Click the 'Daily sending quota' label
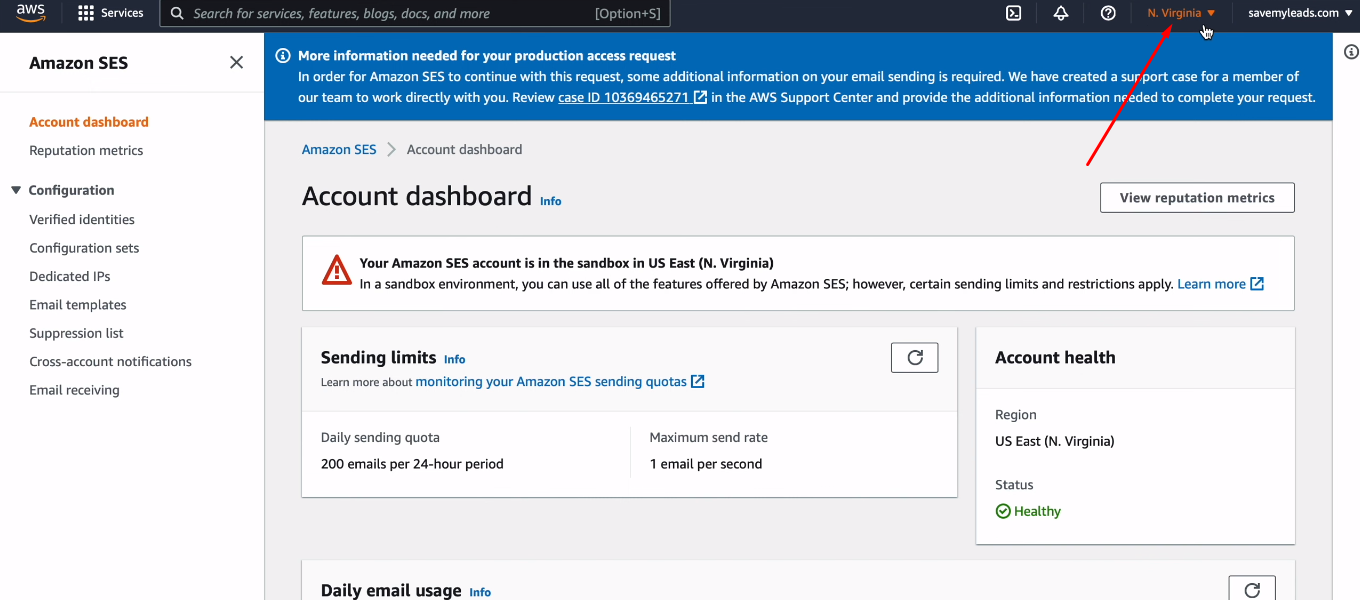The image size is (1360, 600). (380, 438)
